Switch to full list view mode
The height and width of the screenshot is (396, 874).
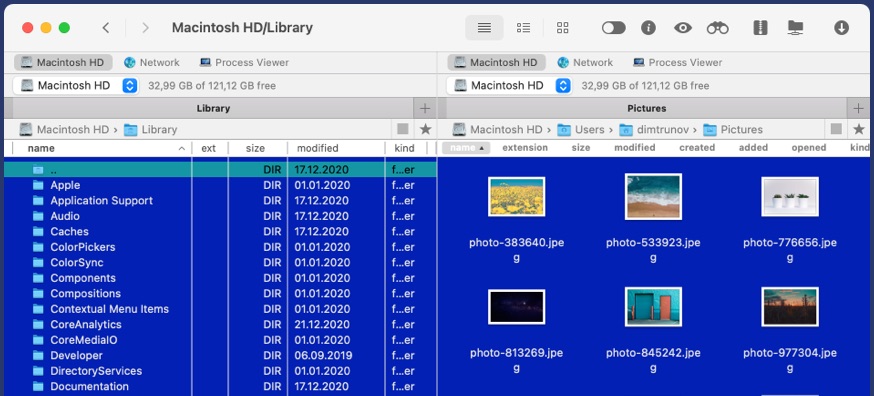coord(484,28)
